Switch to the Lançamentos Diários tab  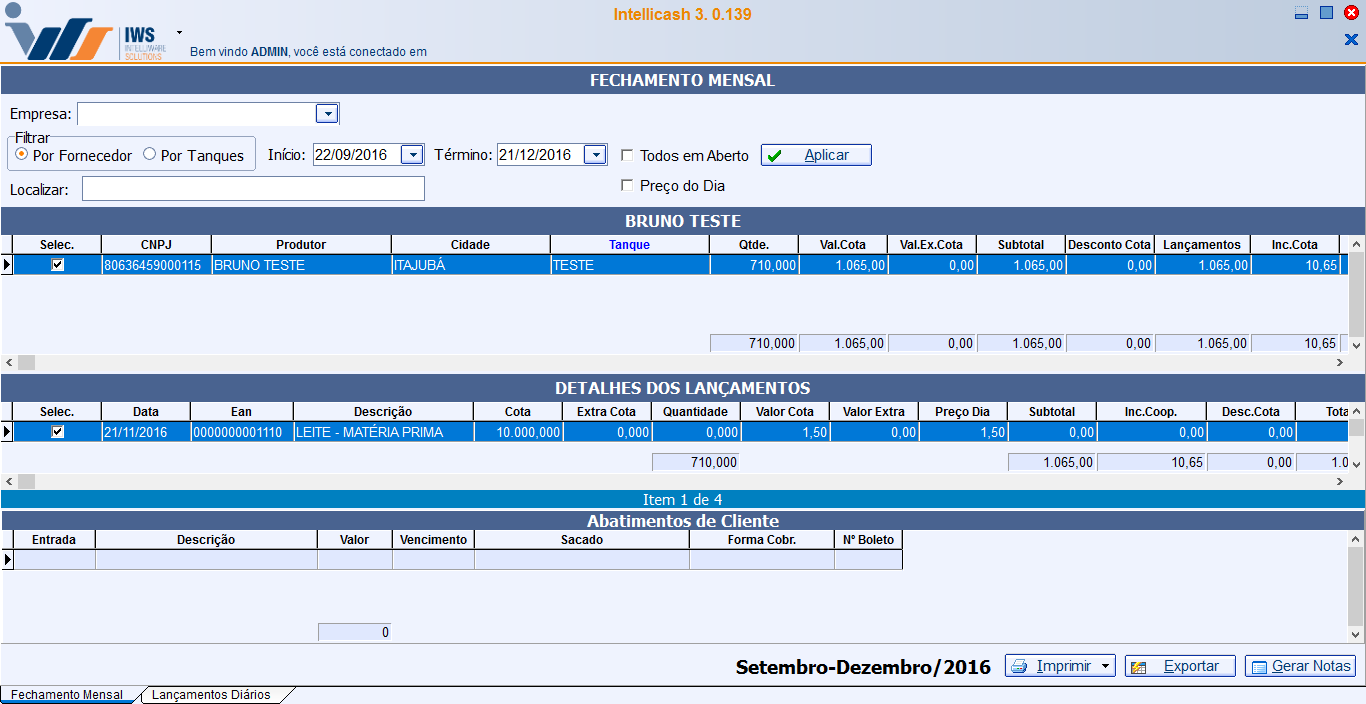click(x=211, y=695)
